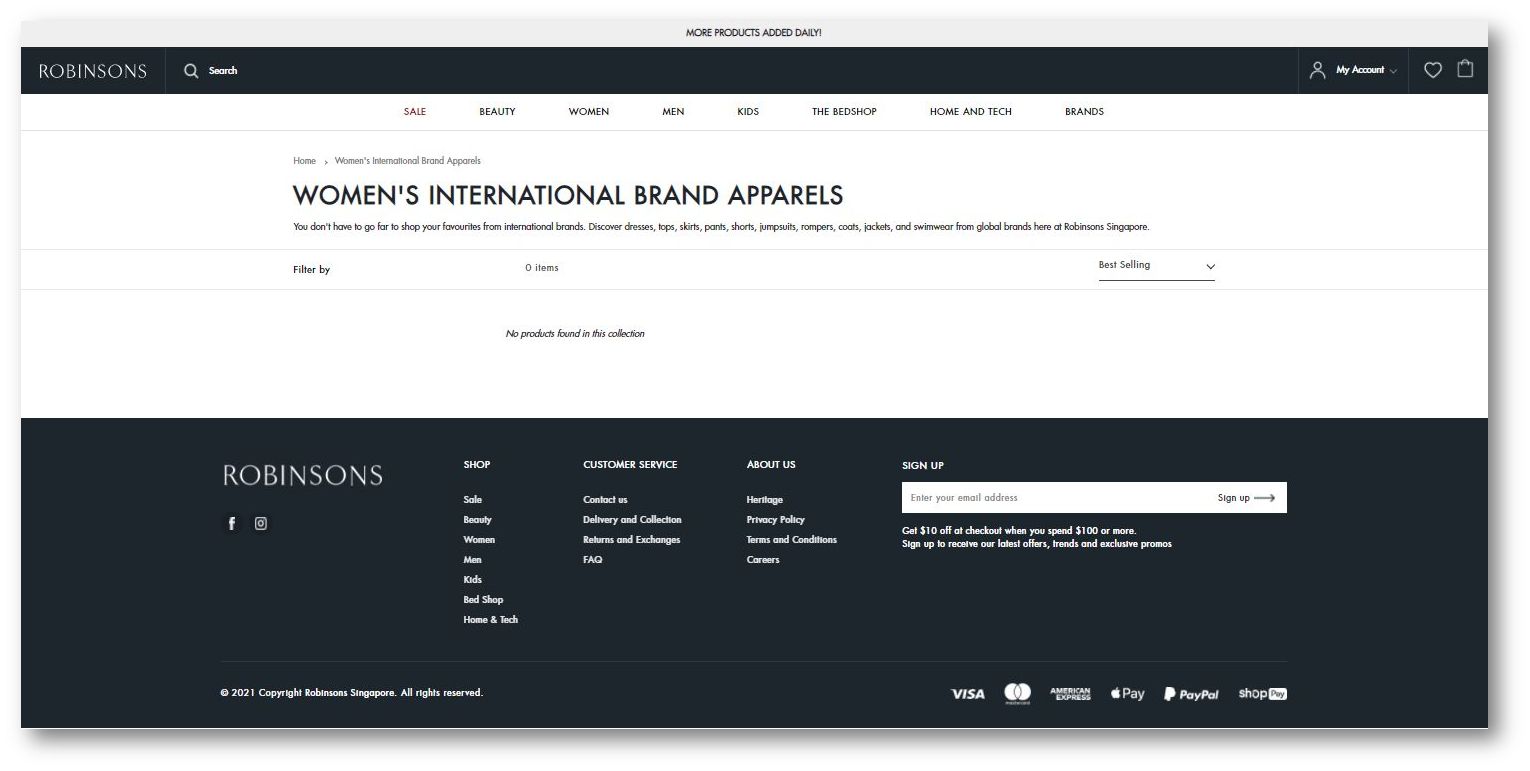Screen dimensions: 1530x771
Task: Open the Facebook icon in footer
Action: tap(232, 523)
